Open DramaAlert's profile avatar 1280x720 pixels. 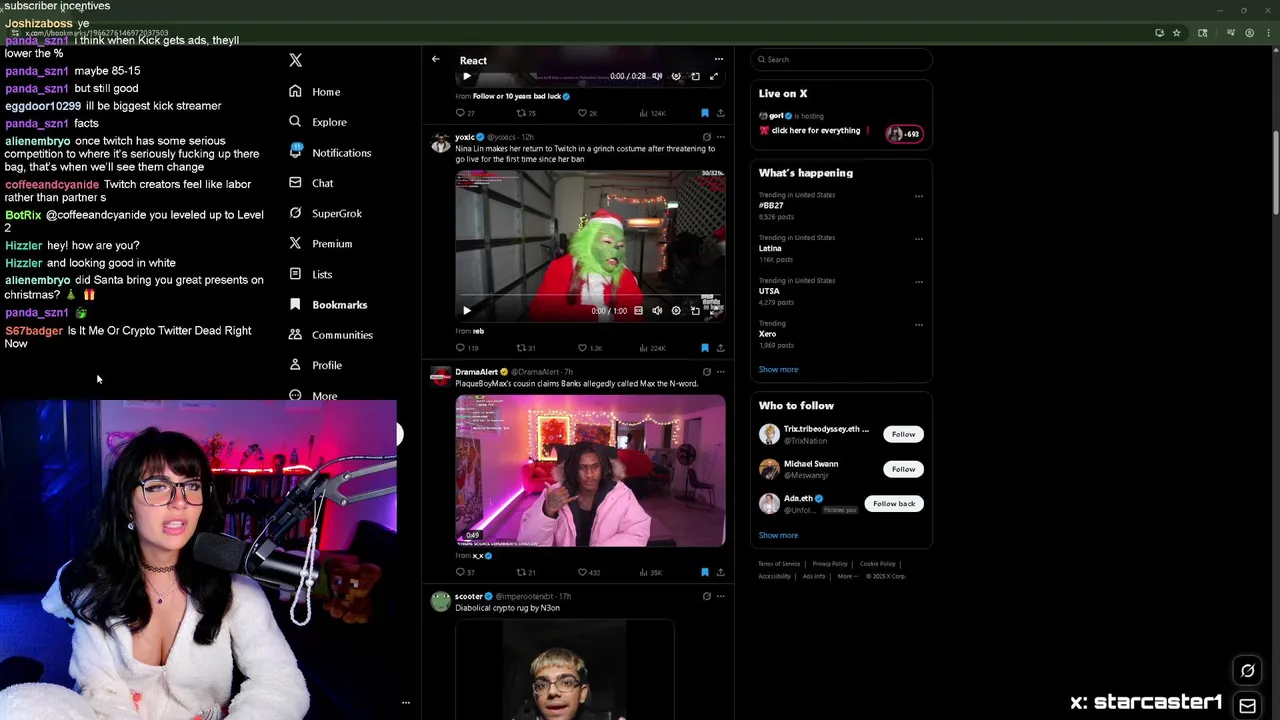(x=440, y=377)
